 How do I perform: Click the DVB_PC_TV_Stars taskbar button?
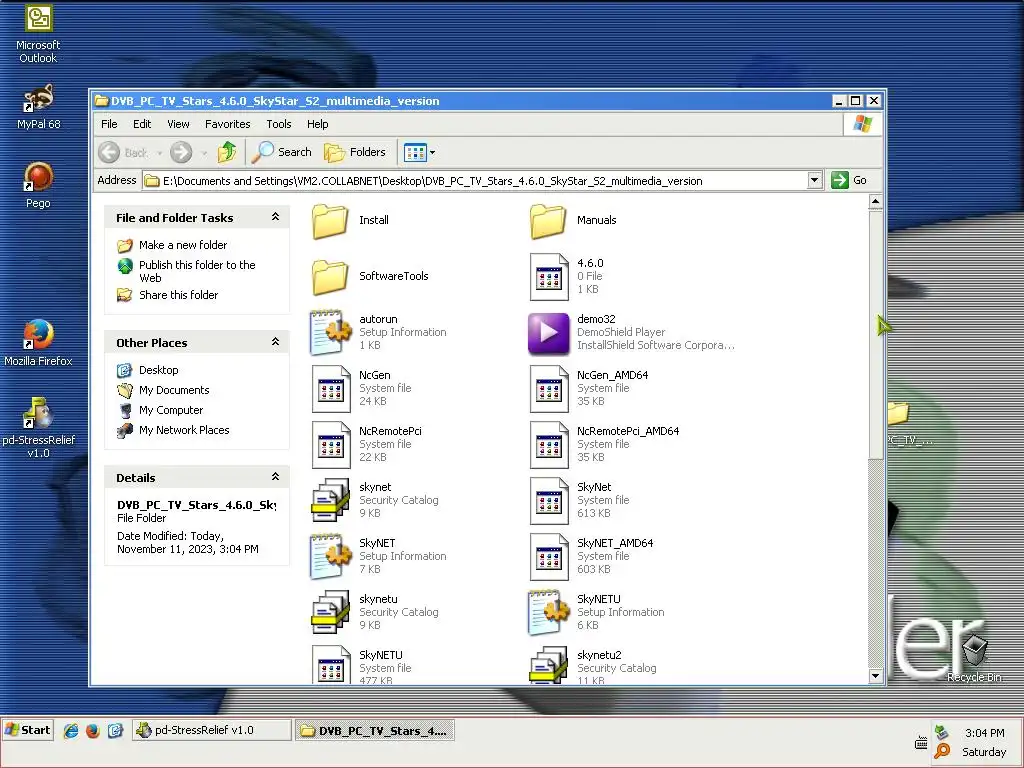pos(374,731)
